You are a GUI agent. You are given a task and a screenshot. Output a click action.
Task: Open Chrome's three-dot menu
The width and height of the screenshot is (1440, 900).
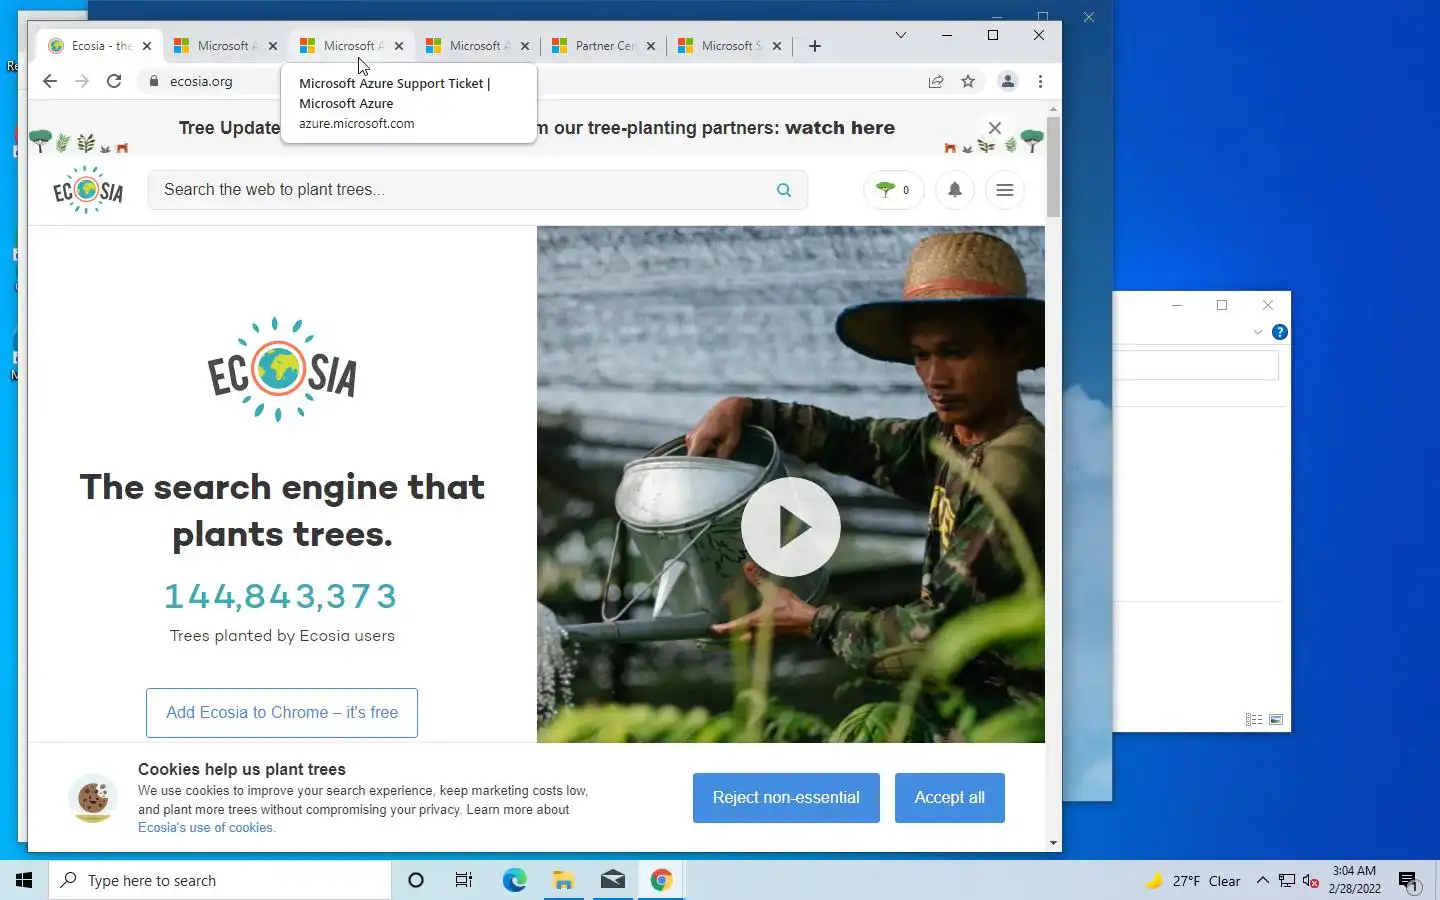tap(1040, 81)
